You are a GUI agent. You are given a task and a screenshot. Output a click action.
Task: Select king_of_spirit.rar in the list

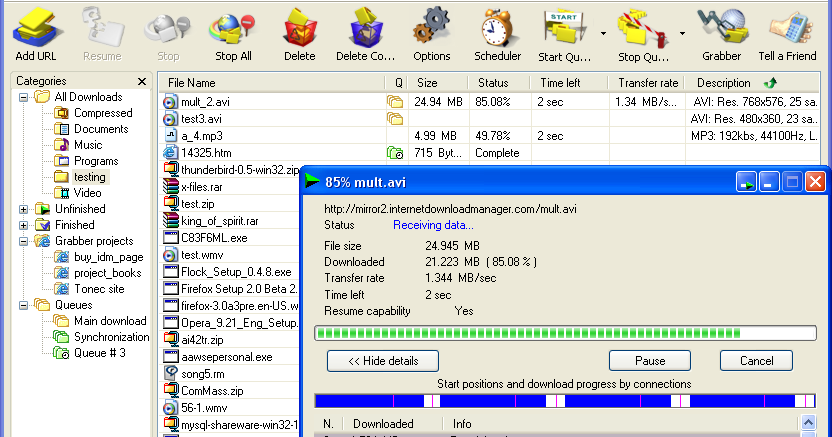point(220,221)
